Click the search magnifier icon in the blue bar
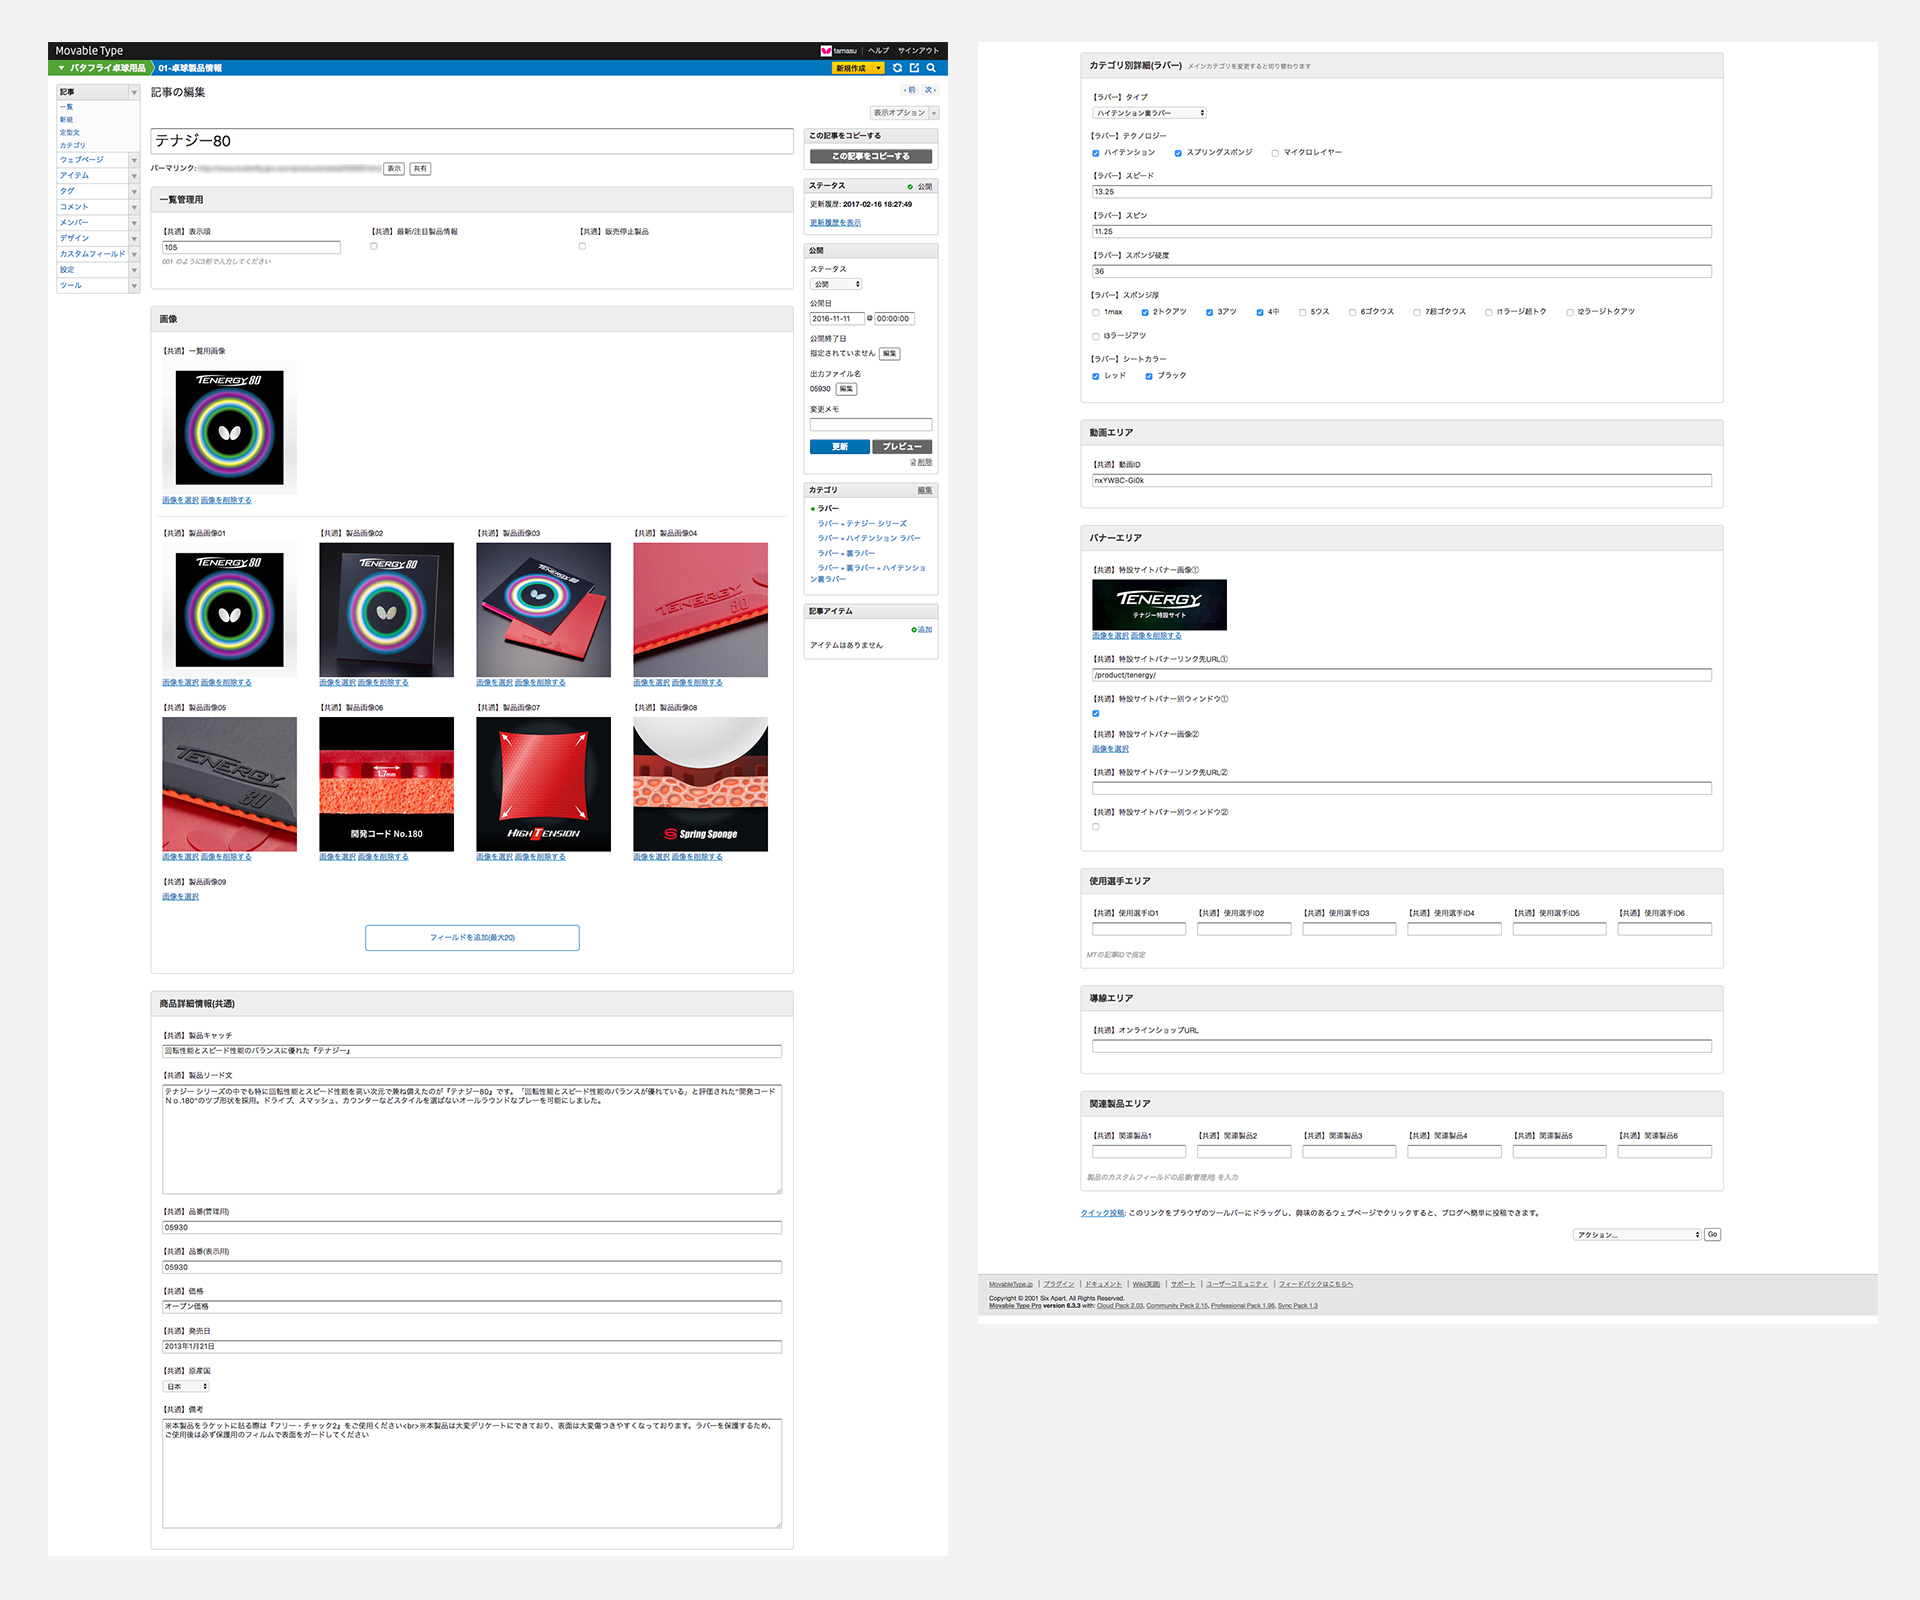This screenshot has width=1920, height=1600. (x=931, y=68)
